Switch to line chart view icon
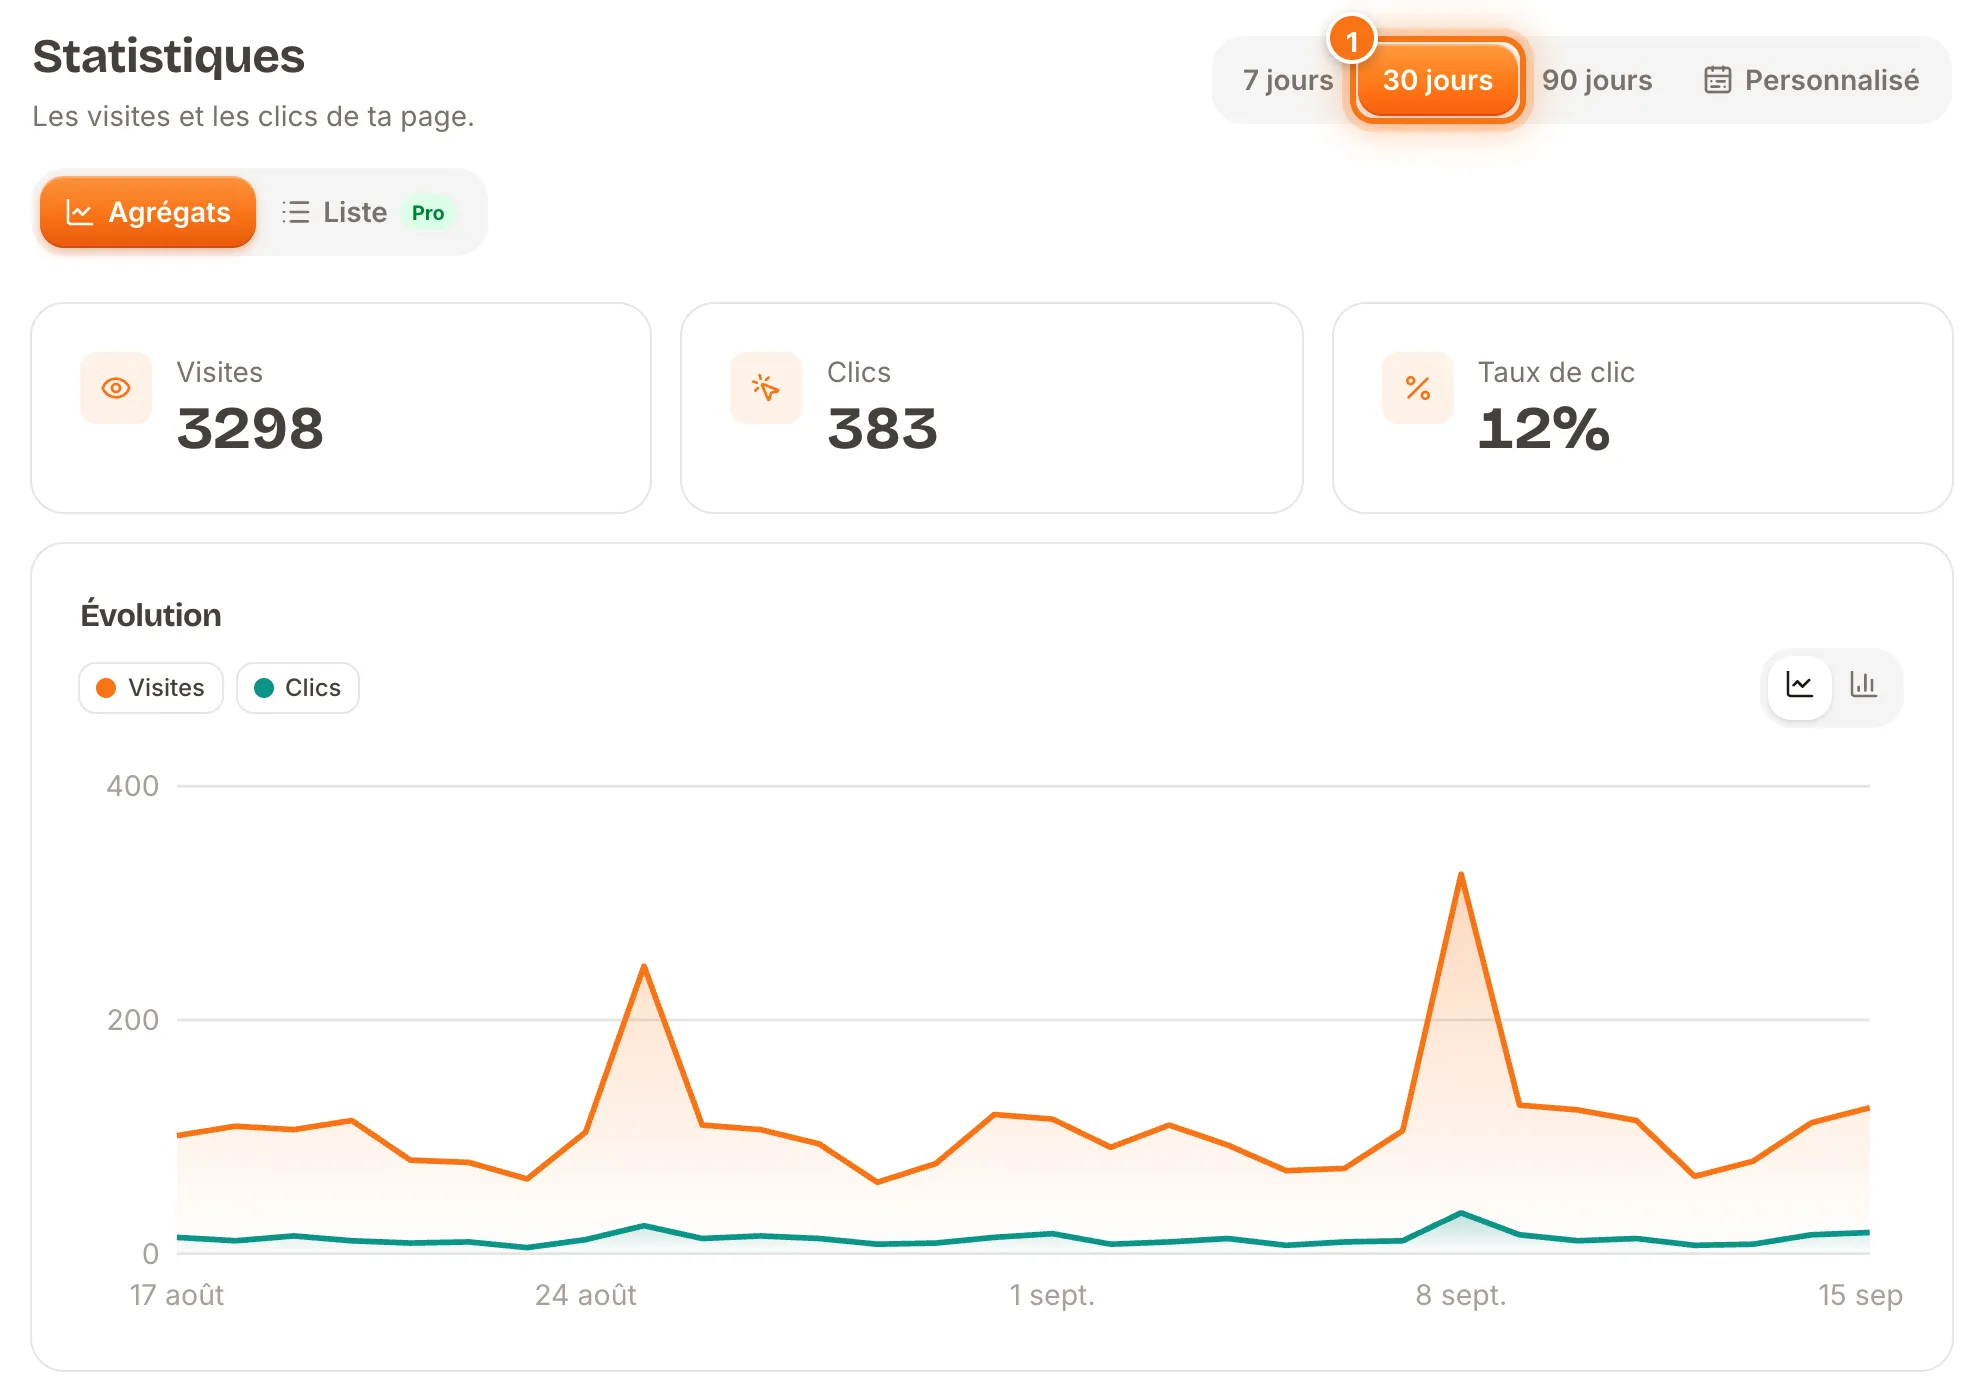This screenshot has width=1984, height=1400. click(1799, 686)
